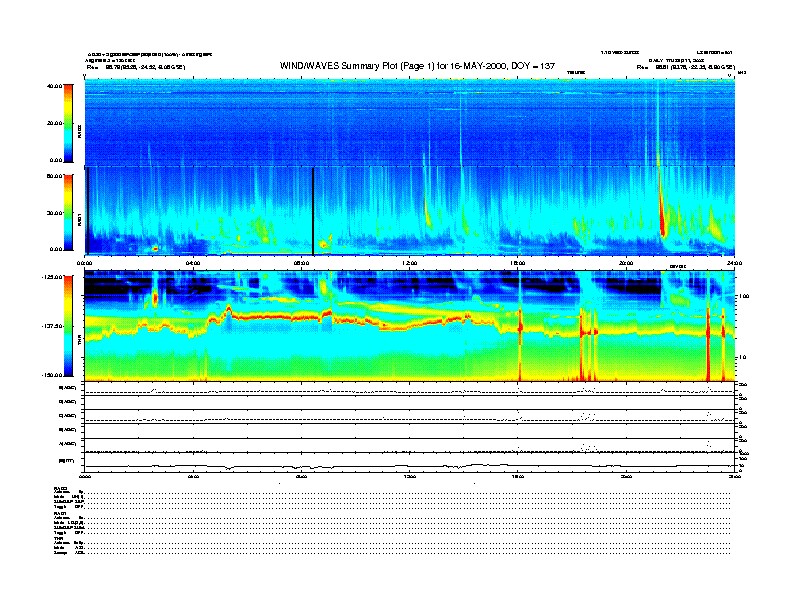Click the 24:00 tick label beneath the RAD1 spectrogram
Viewport: 792px width, 612px height.
734,263
